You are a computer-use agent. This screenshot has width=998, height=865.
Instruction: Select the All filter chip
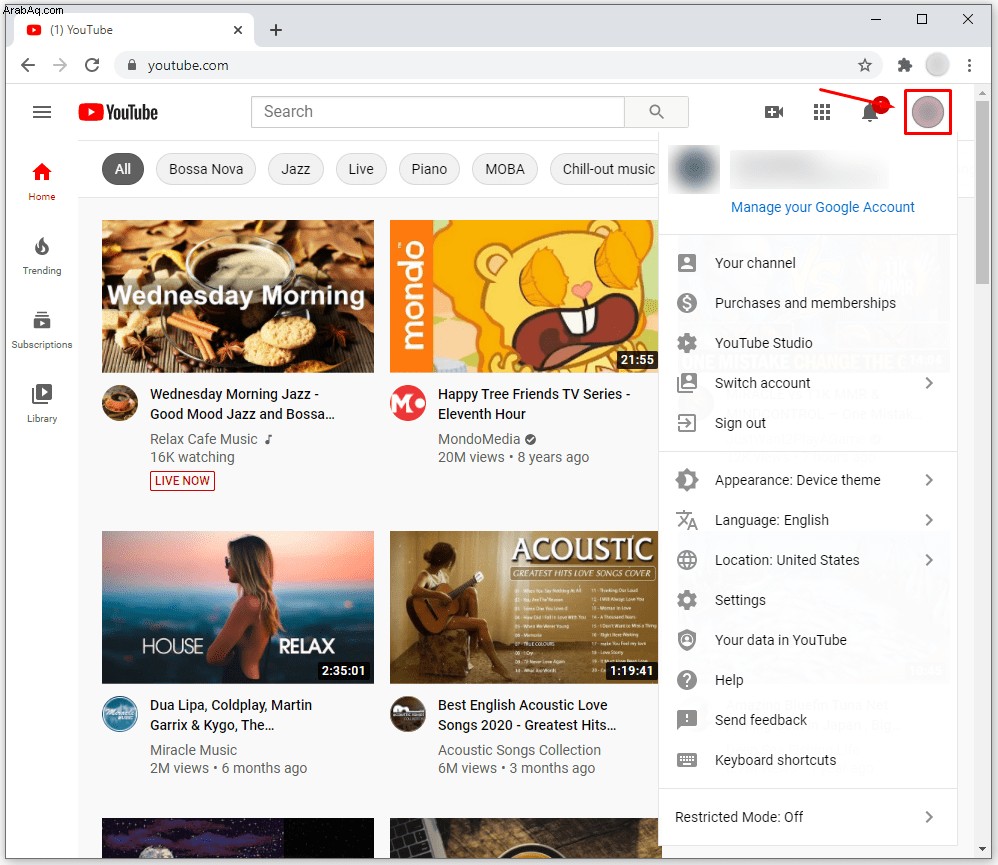click(123, 169)
